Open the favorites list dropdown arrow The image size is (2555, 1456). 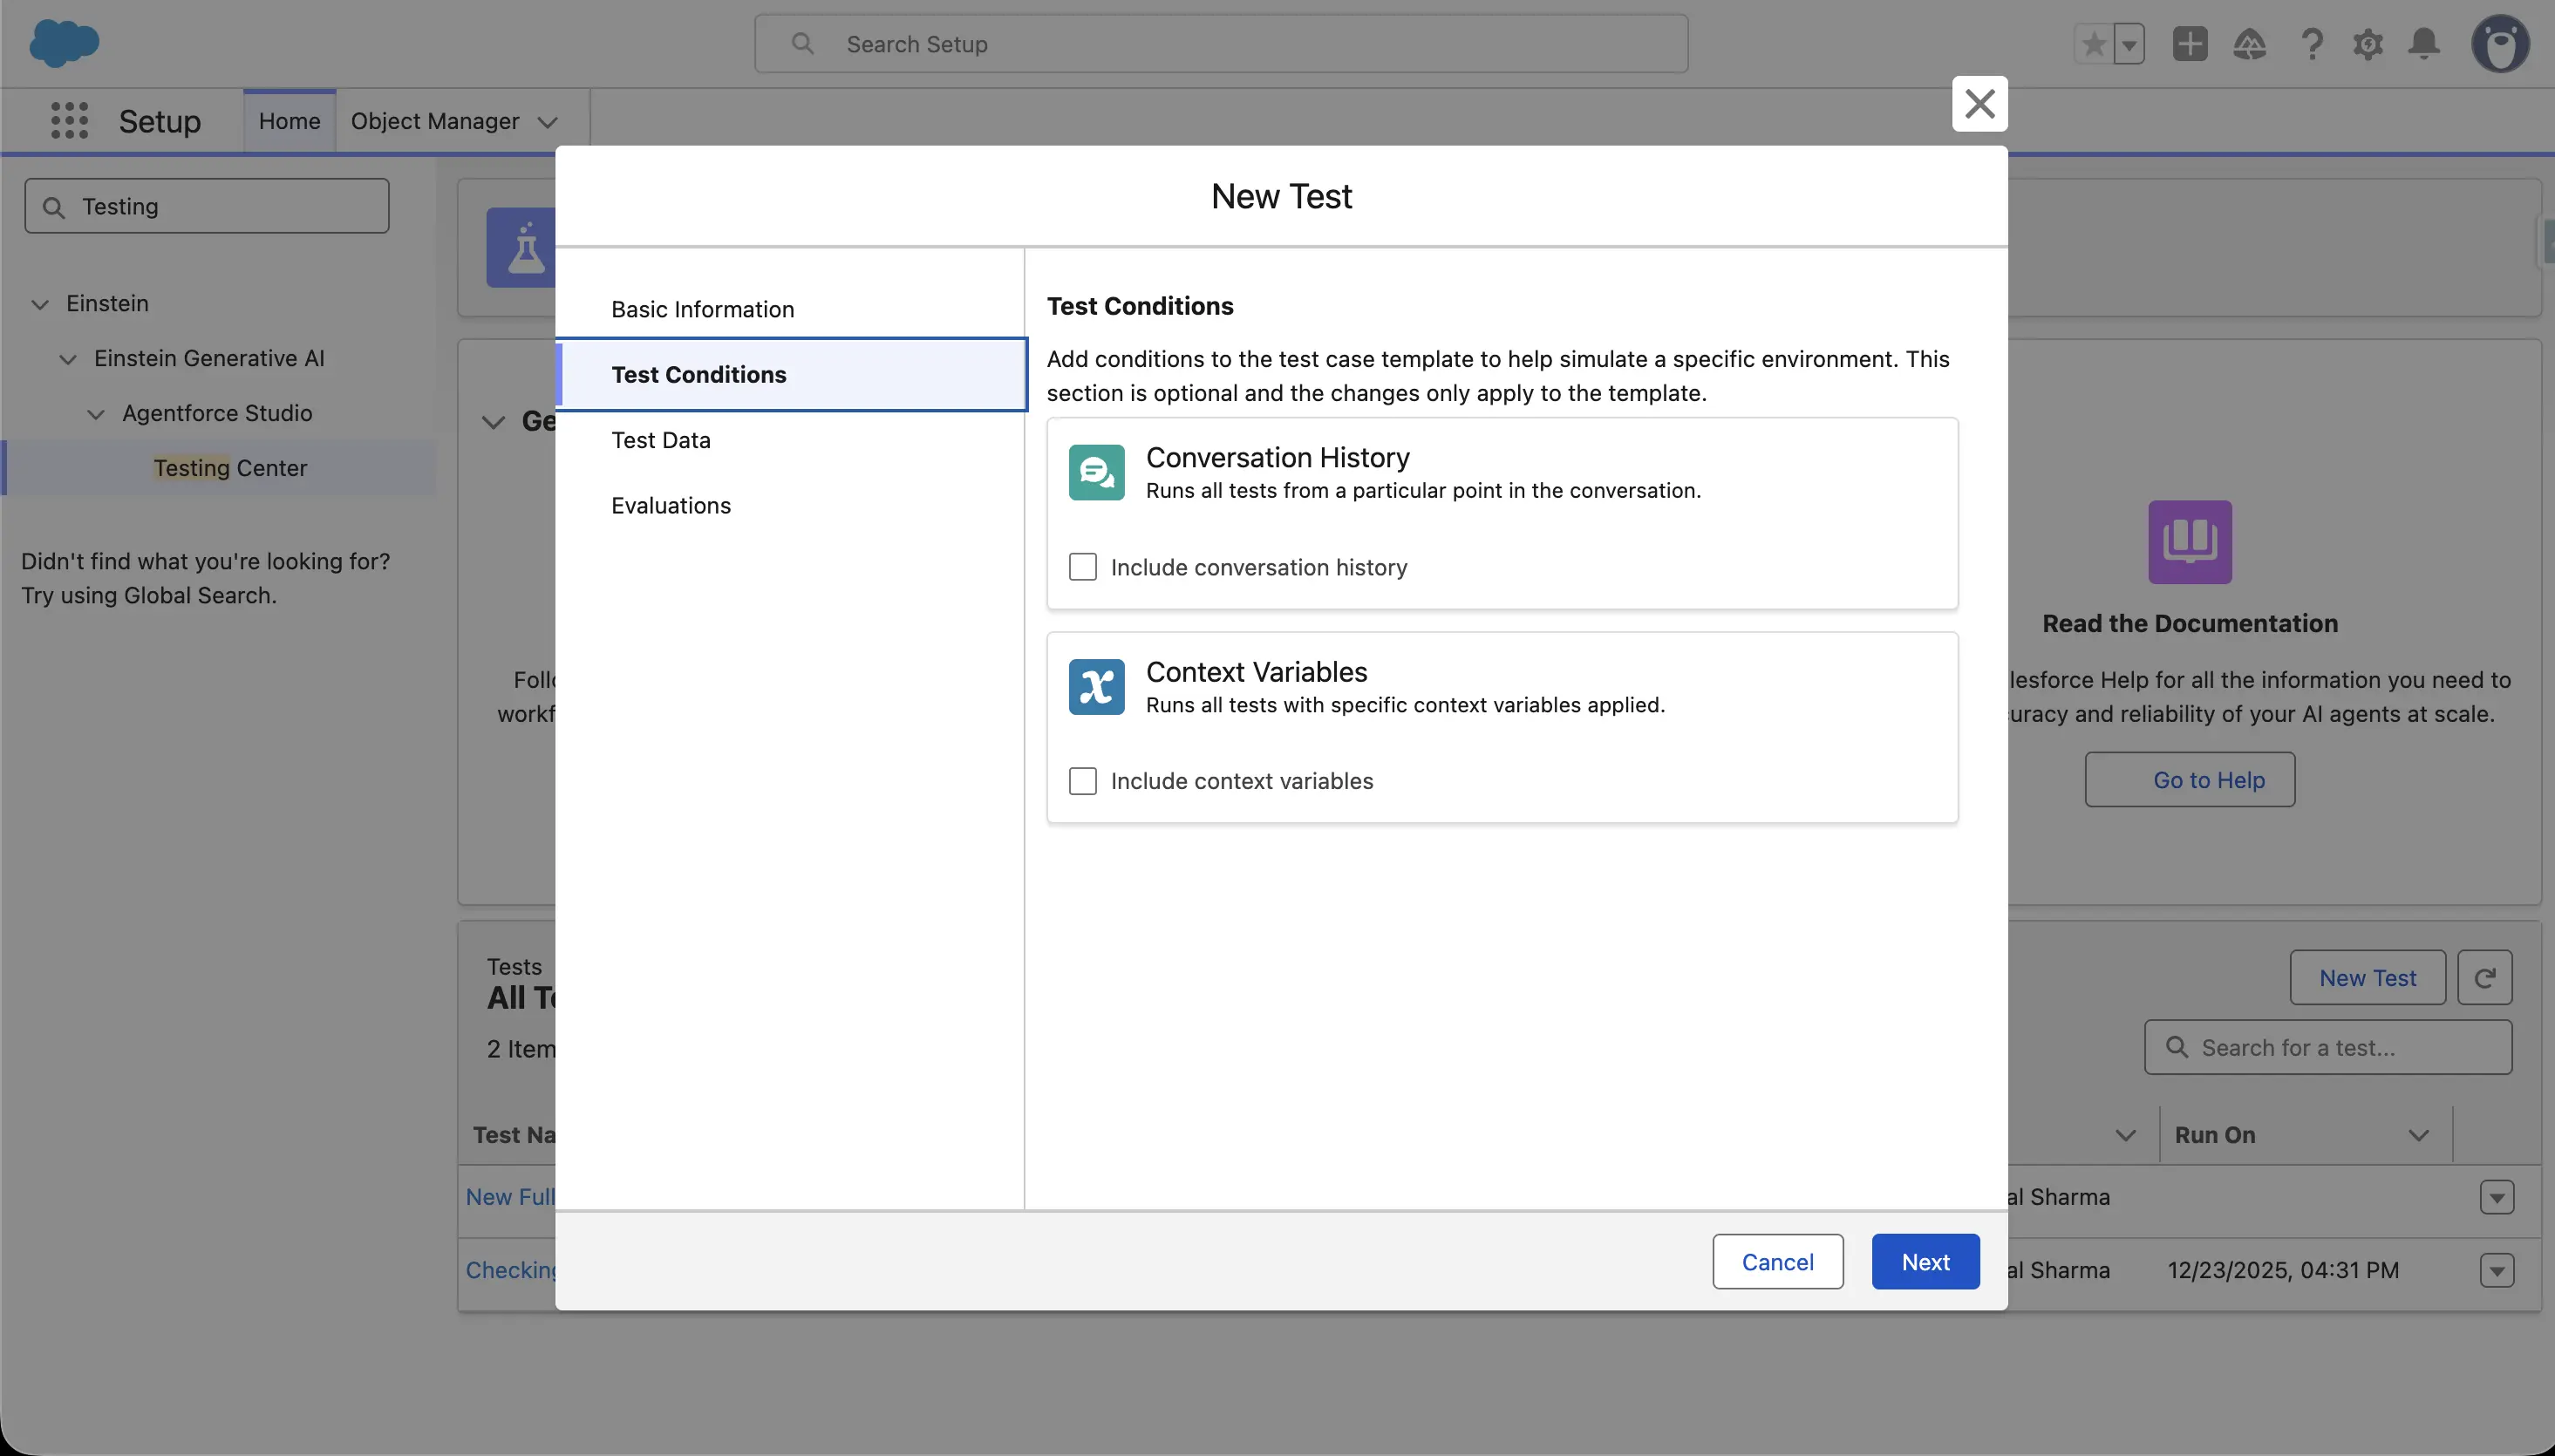click(2129, 44)
